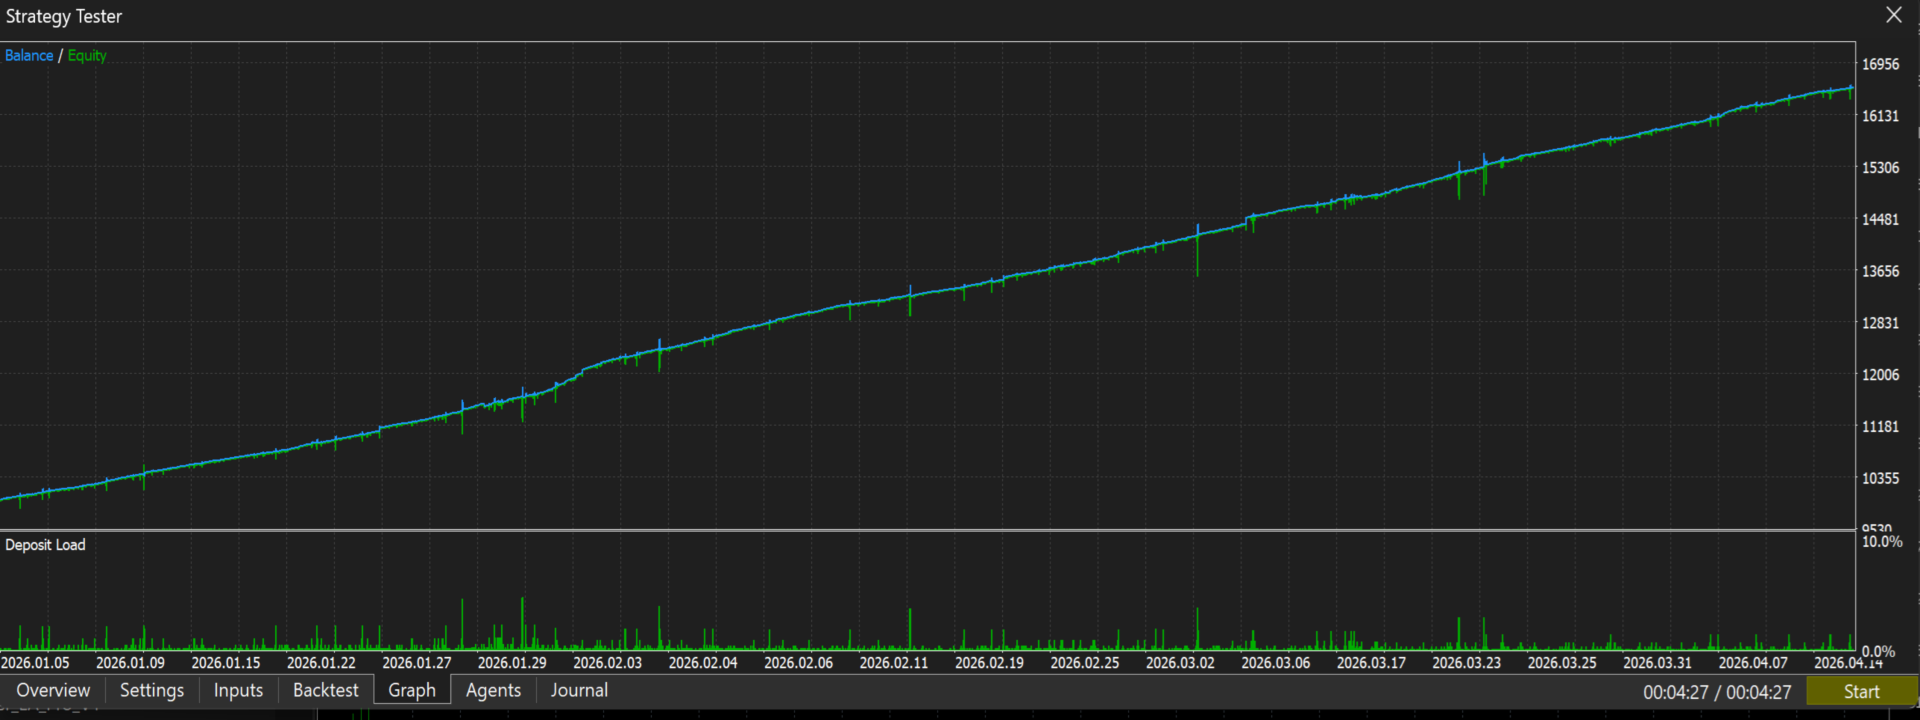This screenshot has height=720, width=1920.
Task: Switch to the Settings tab
Action: (x=152, y=690)
